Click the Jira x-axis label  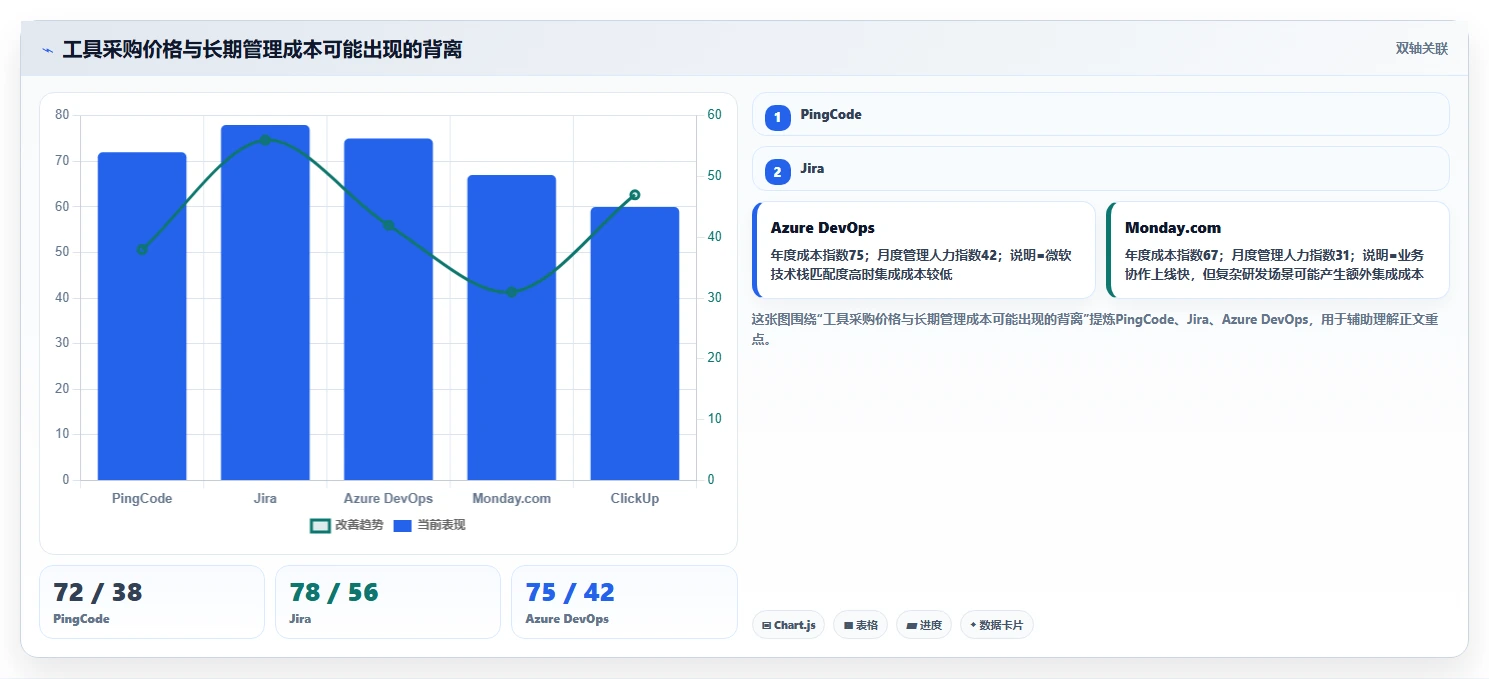265,498
